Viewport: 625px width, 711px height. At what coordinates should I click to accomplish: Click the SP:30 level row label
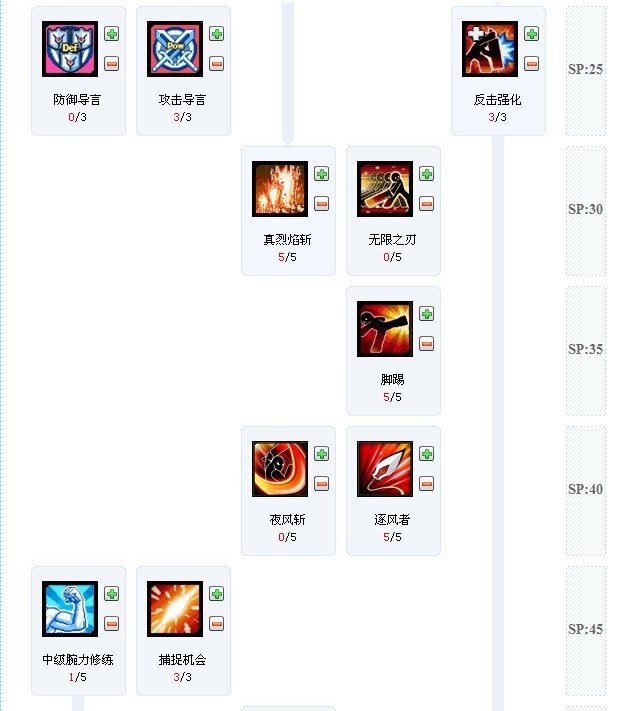[585, 209]
